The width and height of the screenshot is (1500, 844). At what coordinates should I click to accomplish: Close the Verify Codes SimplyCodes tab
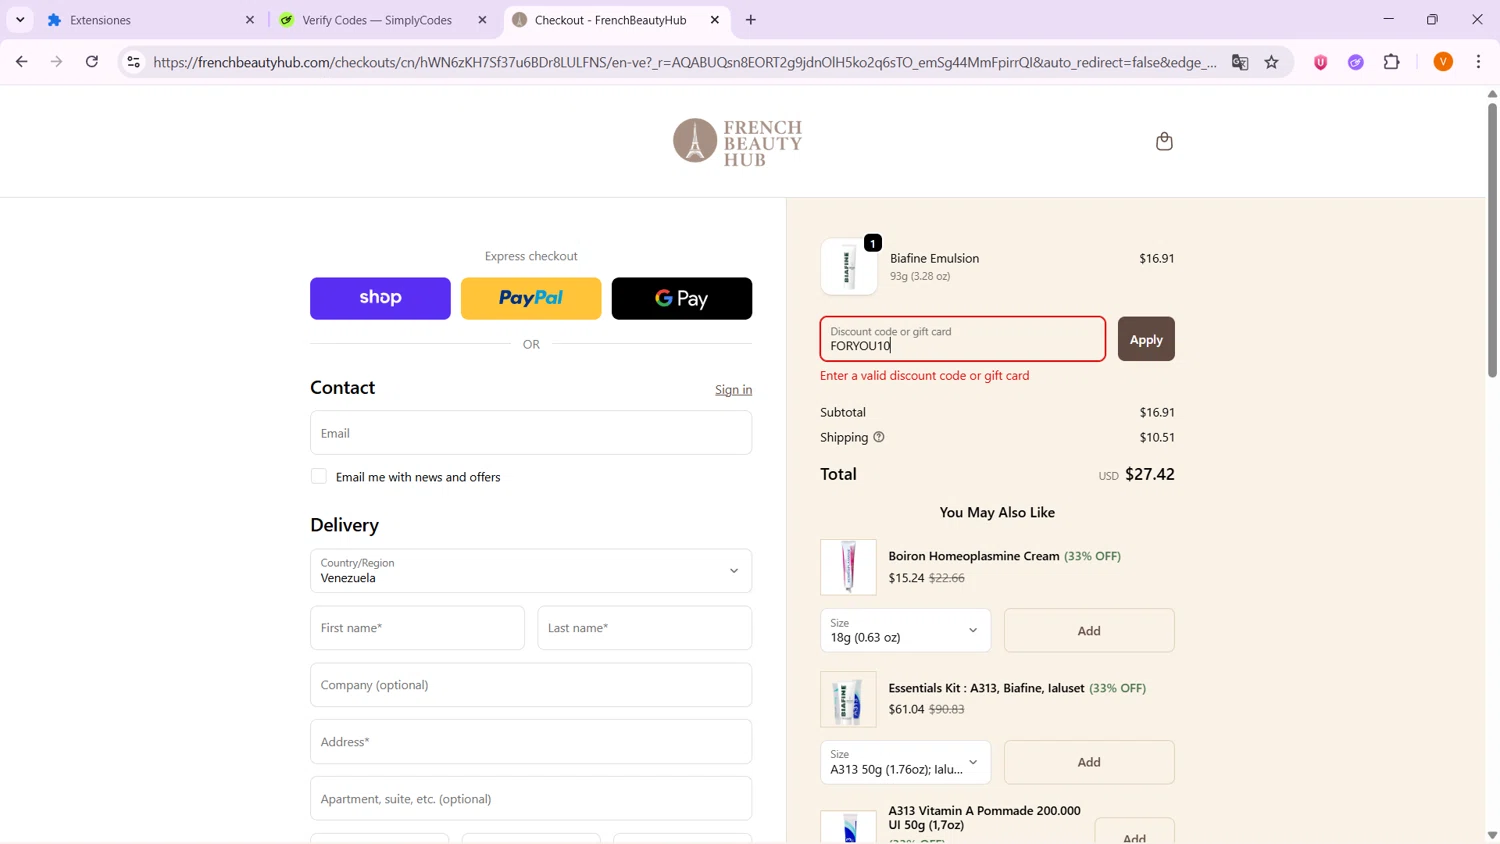click(x=482, y=20)
